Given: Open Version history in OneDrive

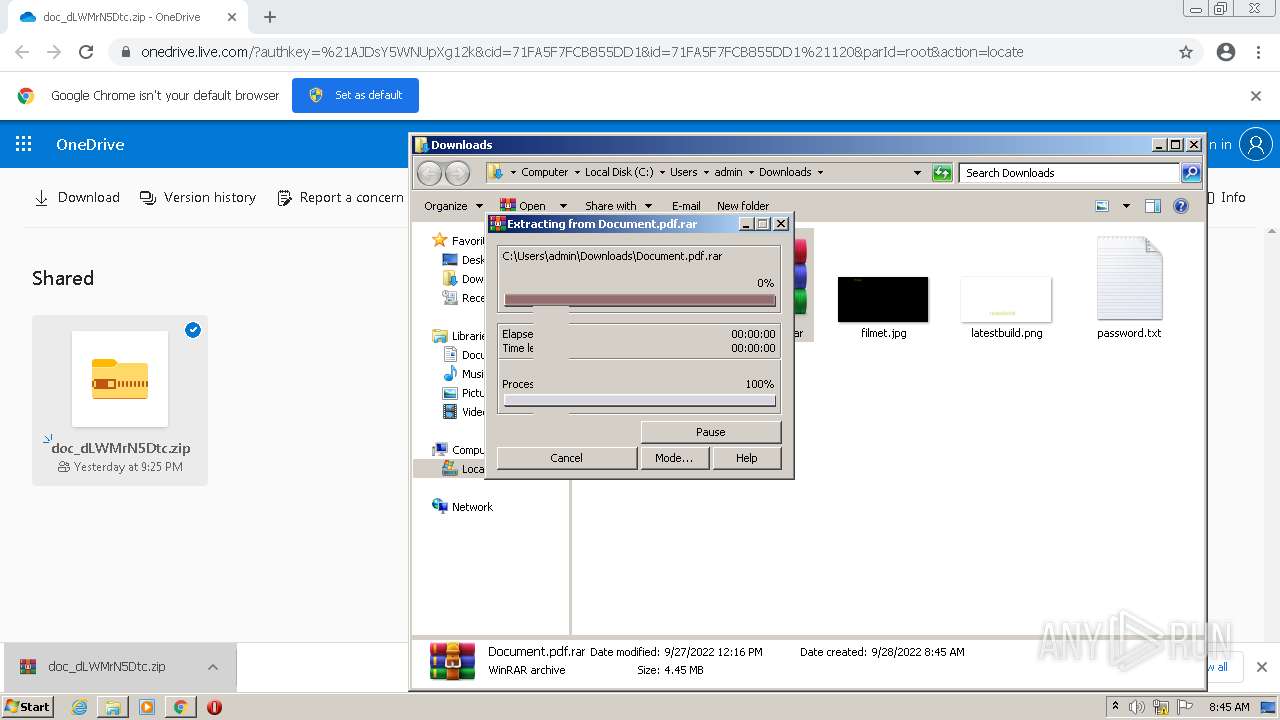Looking at the screenshot, I should [x=198, y=198].
